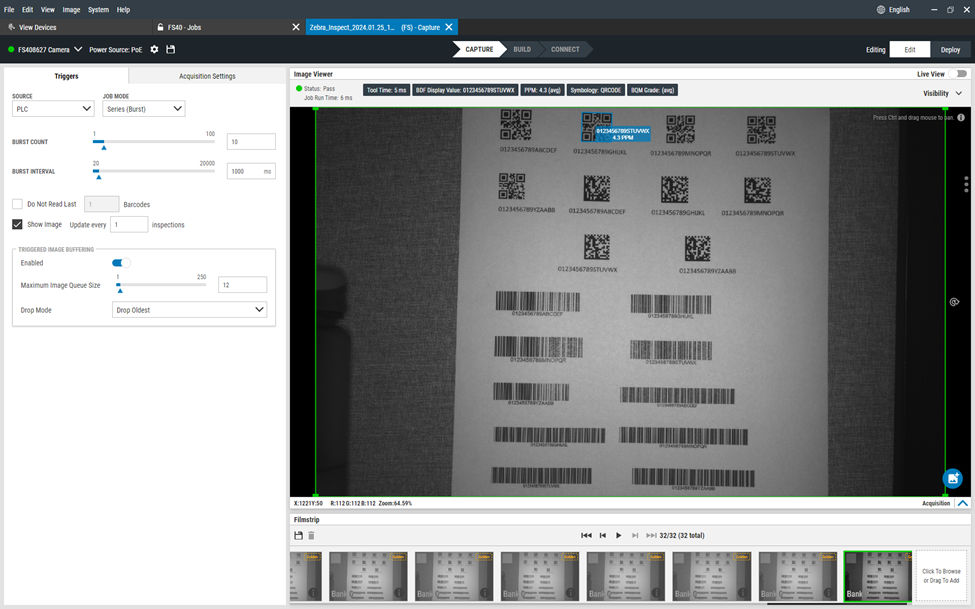Step to previous filmstrip image

(x=603, y=535)
